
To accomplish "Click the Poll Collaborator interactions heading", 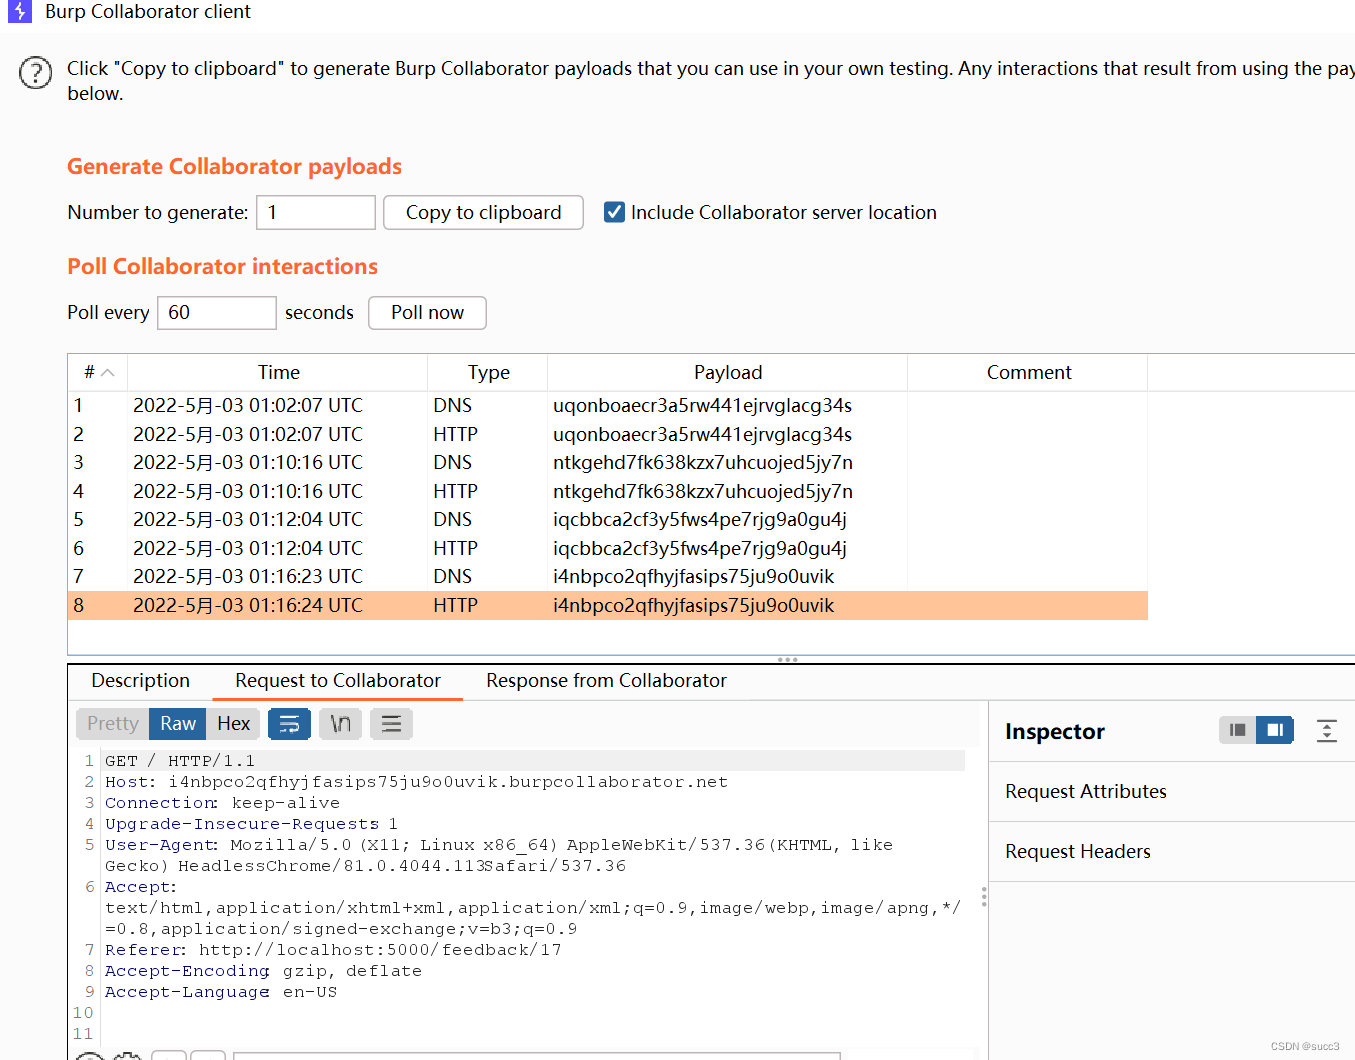I will pos(222,266).
